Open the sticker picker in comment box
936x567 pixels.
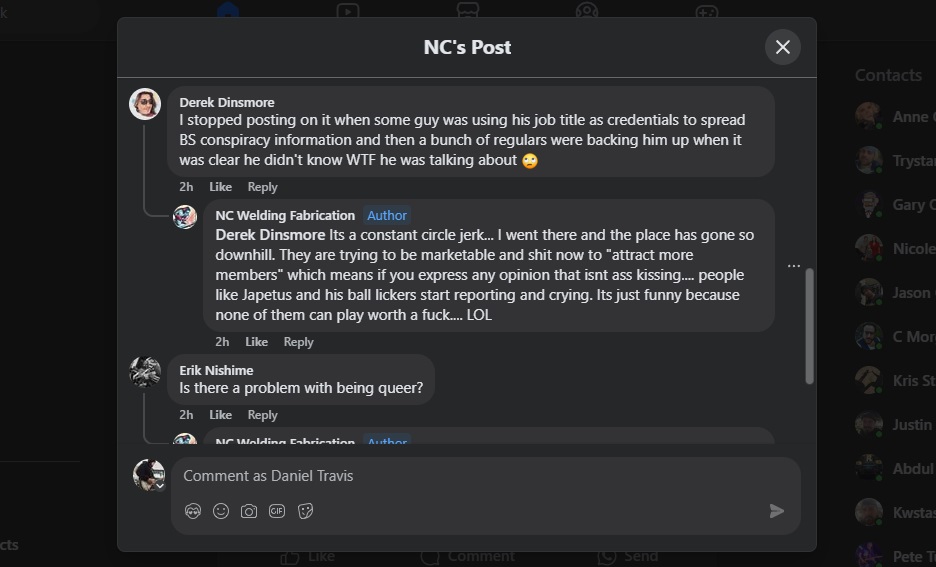pos(306,511)
